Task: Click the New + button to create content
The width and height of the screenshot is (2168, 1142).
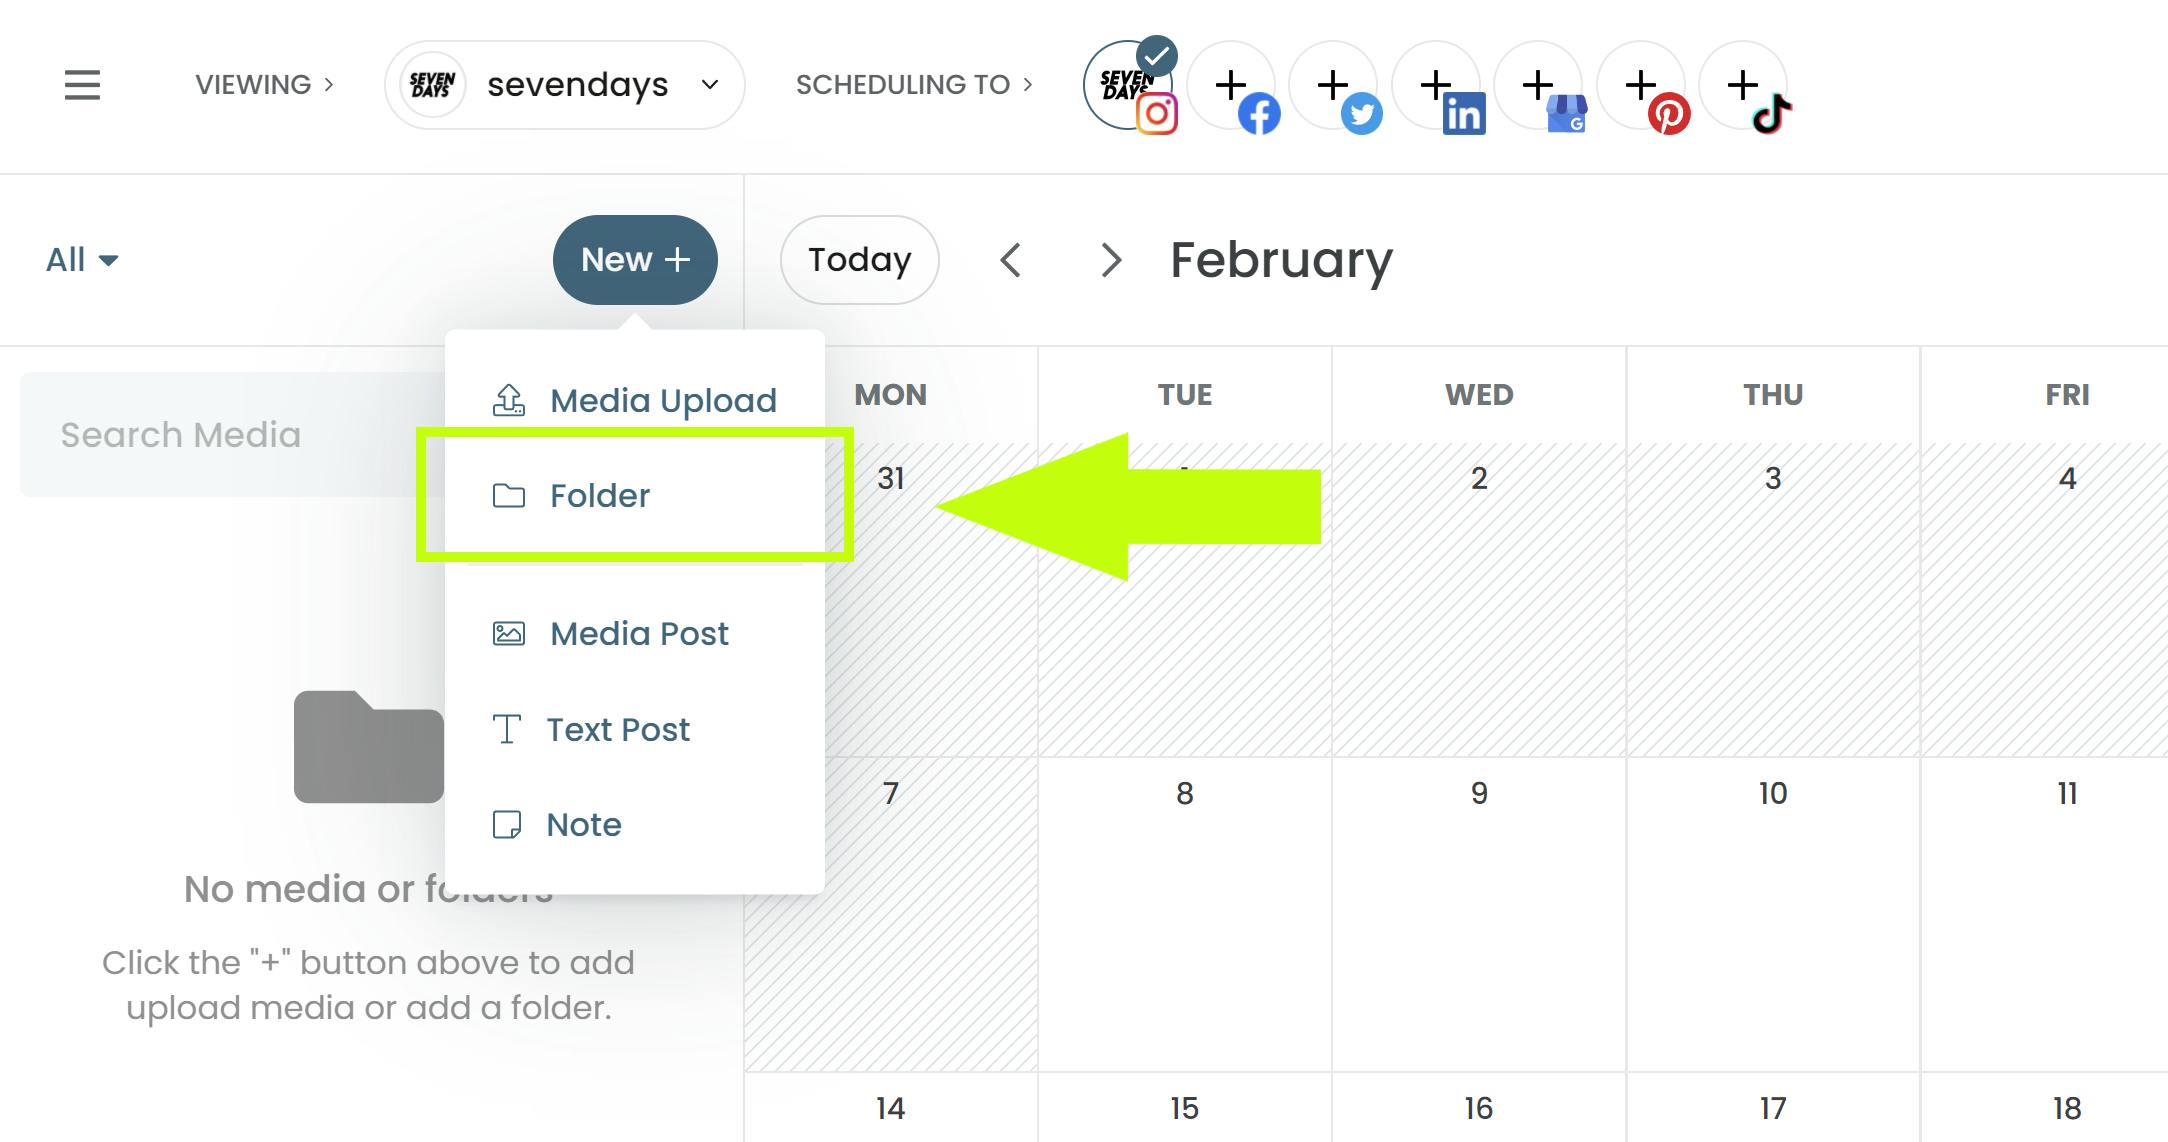Action: click(635, 260)
